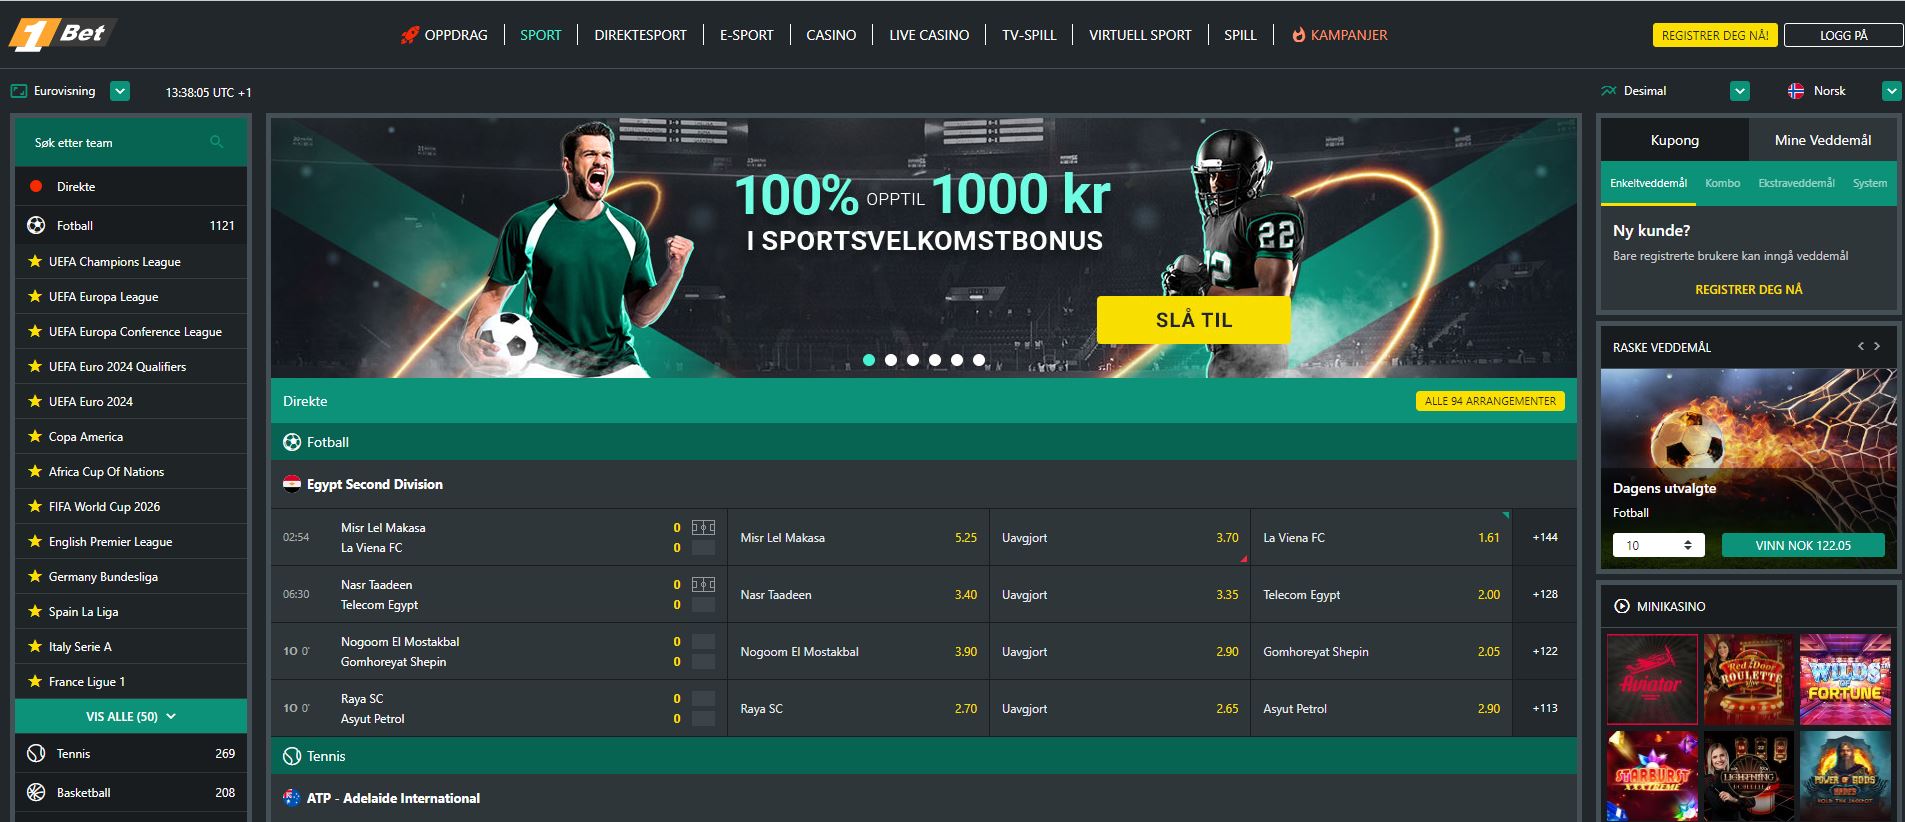
Task: Open the Eurovisning view dropdown
Action: (x=120, y=91)
